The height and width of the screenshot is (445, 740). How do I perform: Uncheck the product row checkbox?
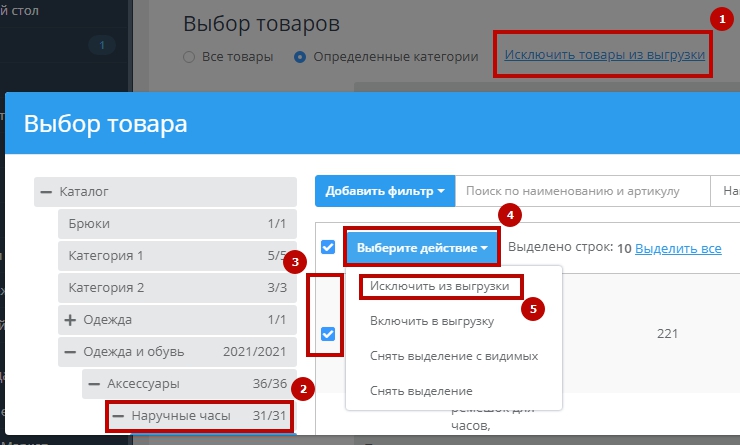click(328, 333)
